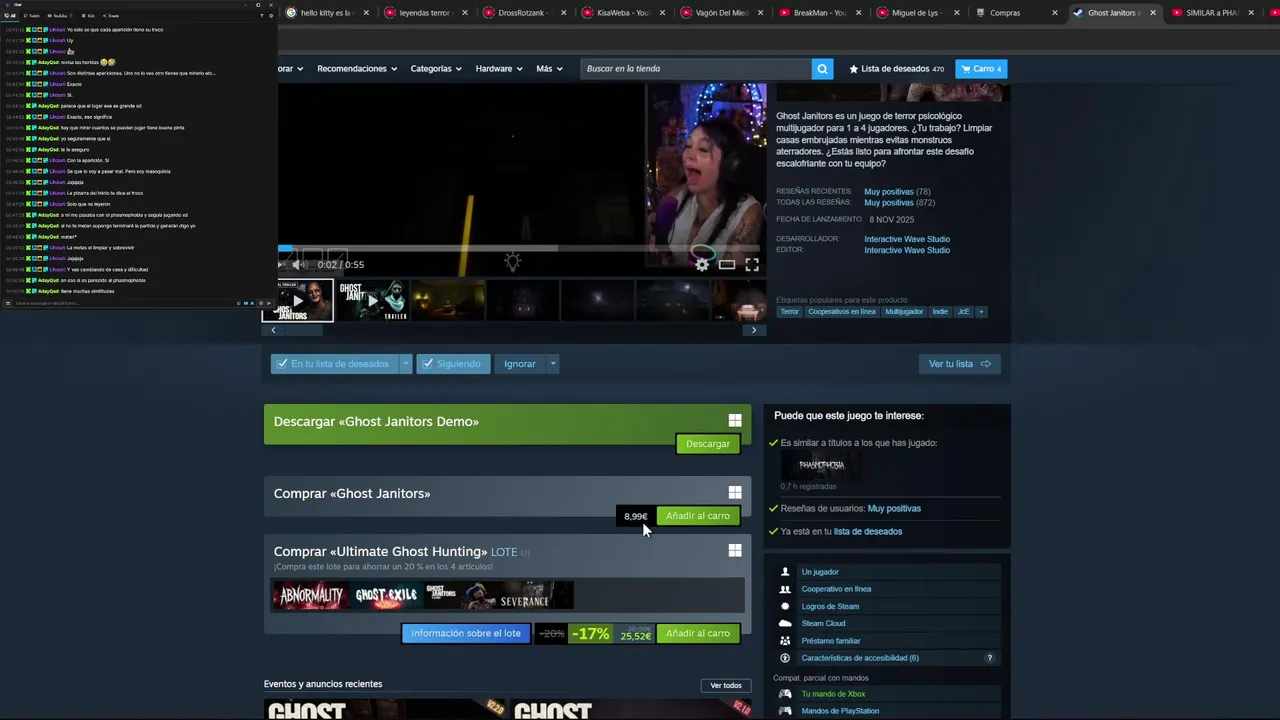Select the Twitch tab in Chat window
Screen dimensions: 1280x720
tap(34, 16)
